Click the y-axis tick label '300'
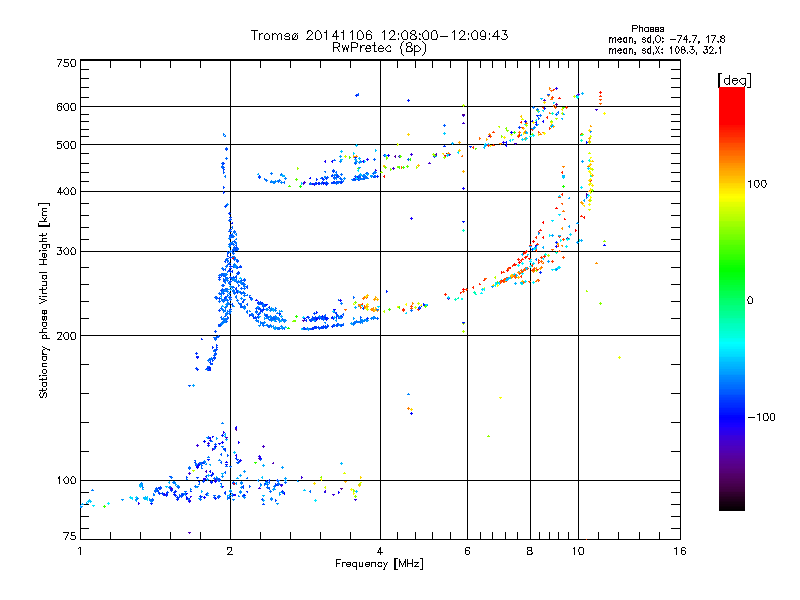 coord(66,252)
